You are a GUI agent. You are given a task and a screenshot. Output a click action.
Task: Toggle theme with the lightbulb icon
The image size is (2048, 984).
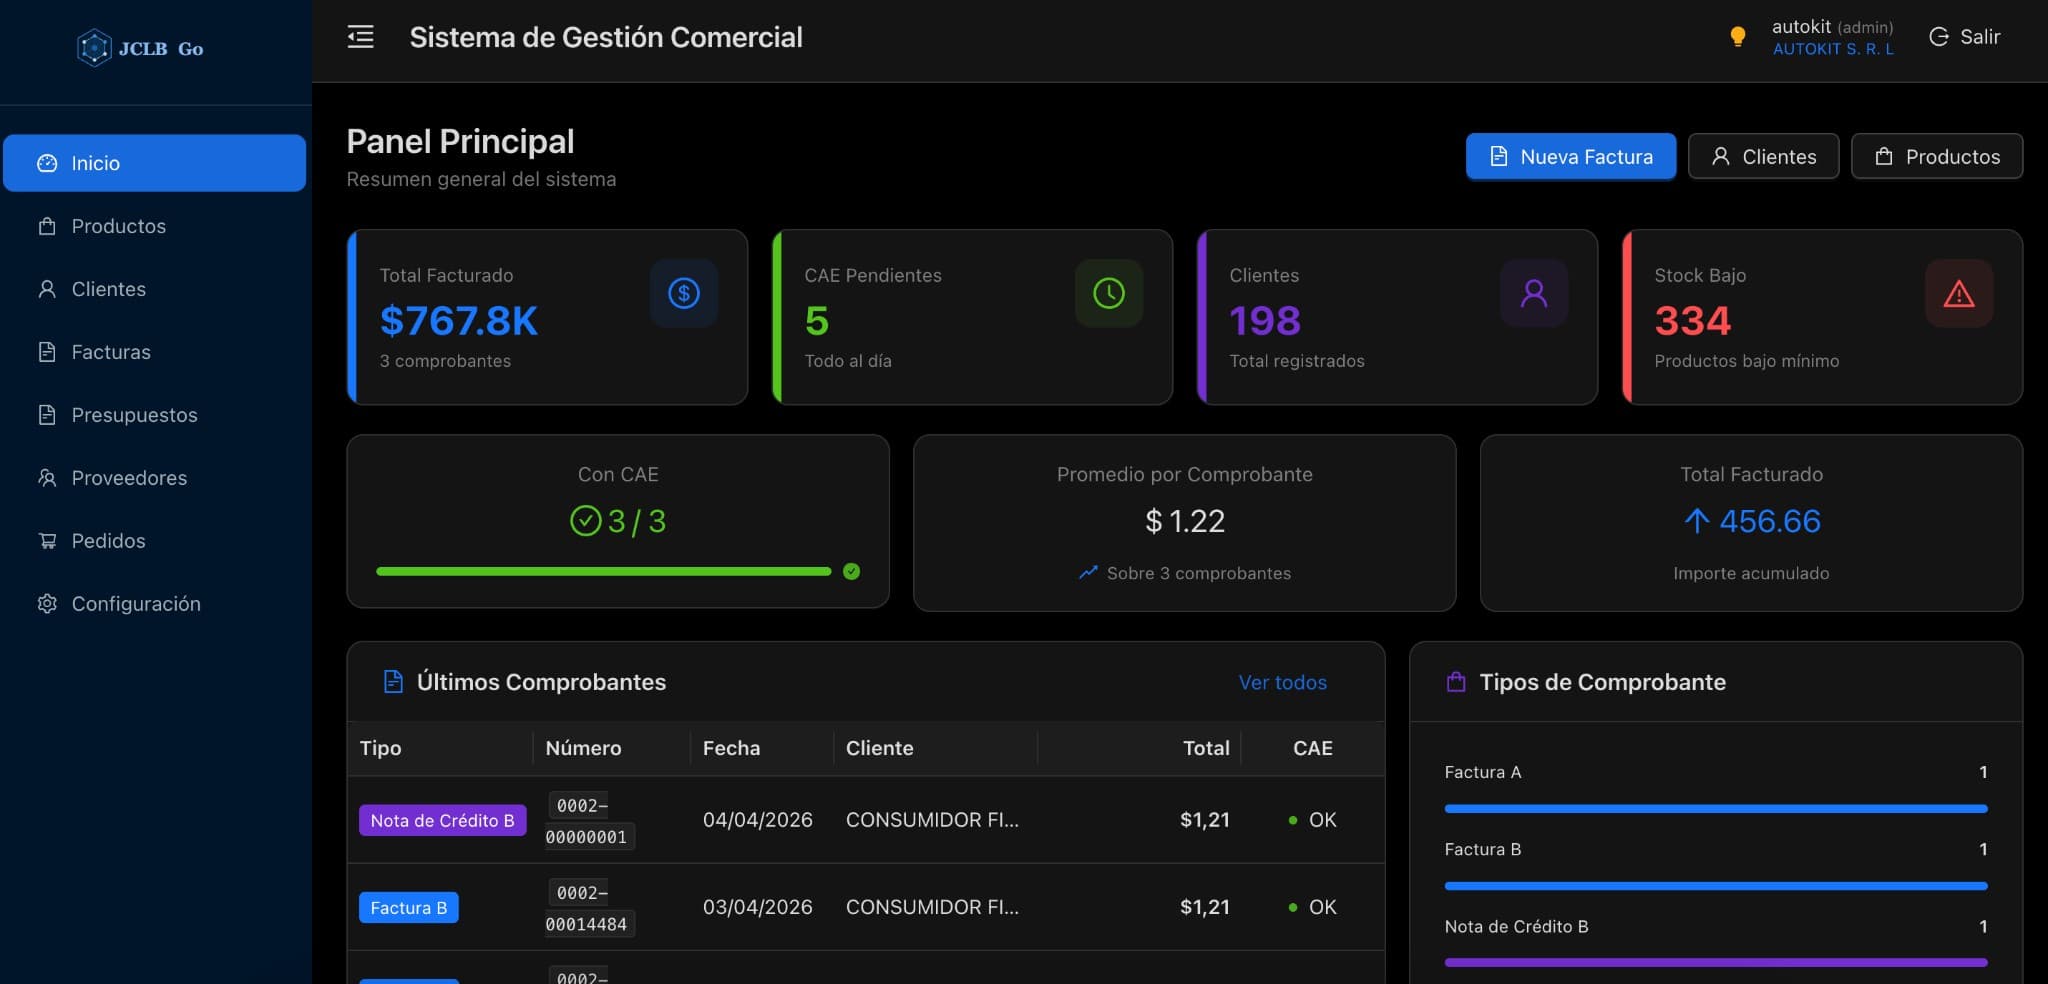(1738, 37)
